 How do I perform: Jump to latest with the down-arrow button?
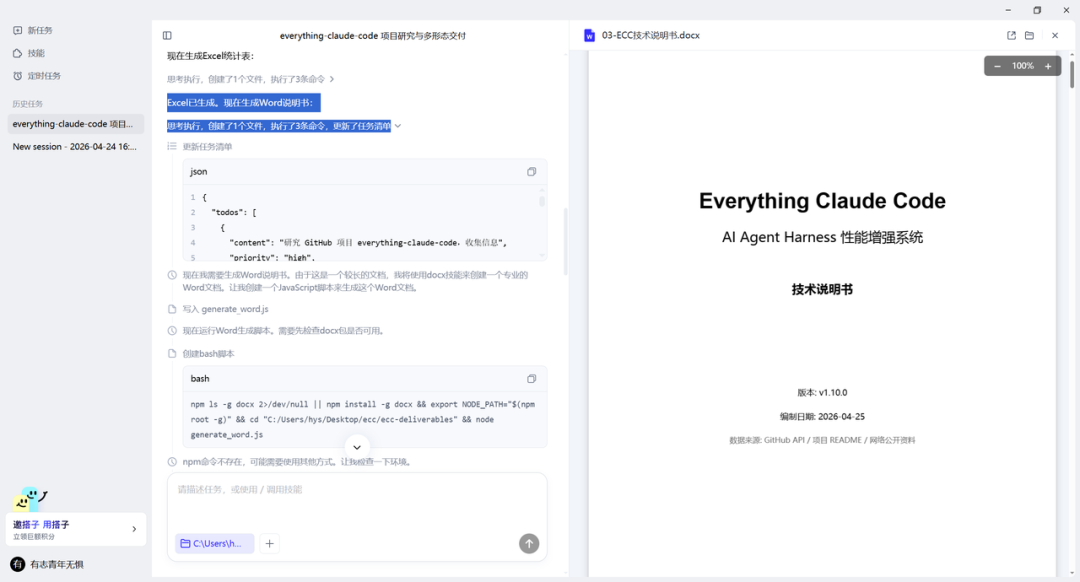click(x=357, y=447)
